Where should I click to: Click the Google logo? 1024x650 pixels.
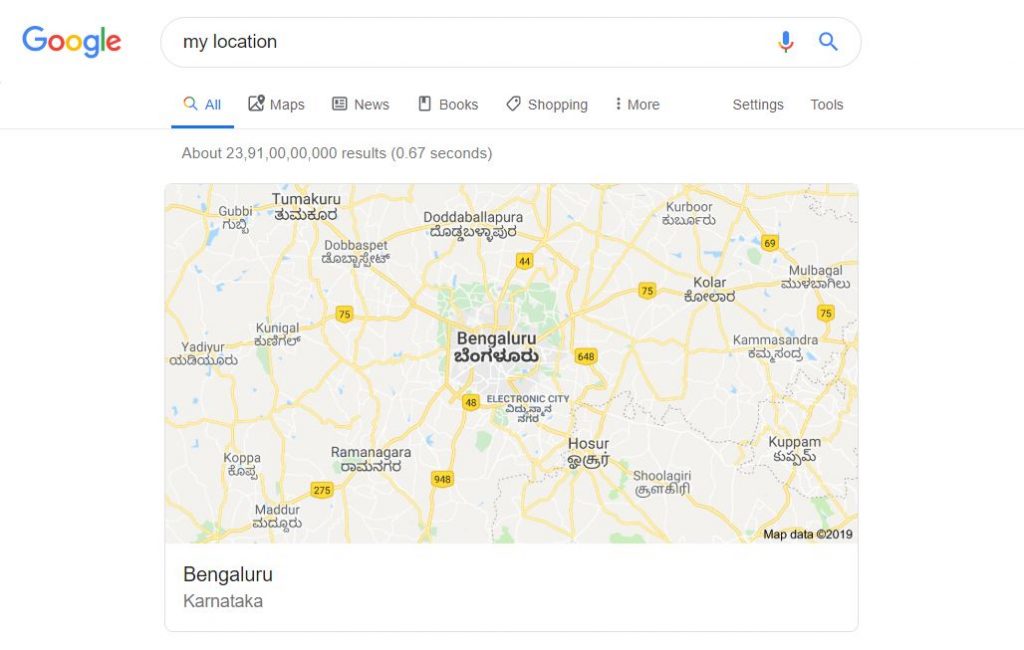(72, 42)
